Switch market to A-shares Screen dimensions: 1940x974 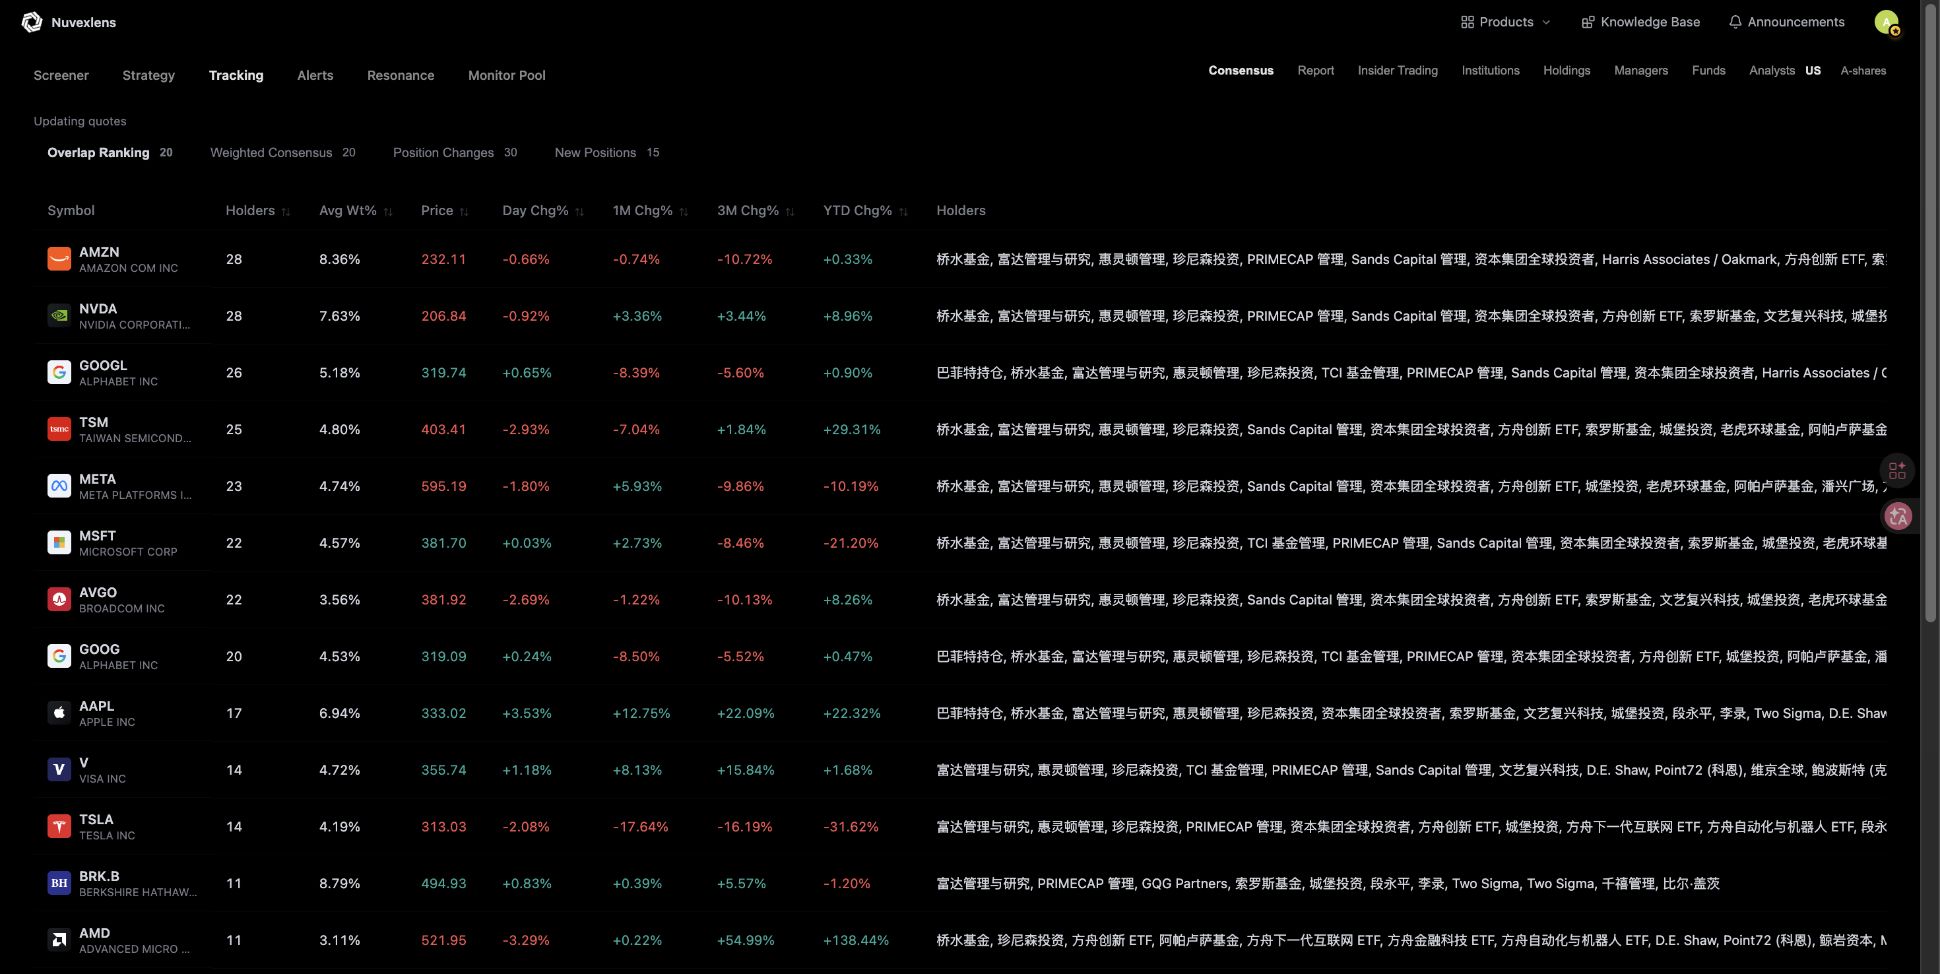[x=1863, y=71]
